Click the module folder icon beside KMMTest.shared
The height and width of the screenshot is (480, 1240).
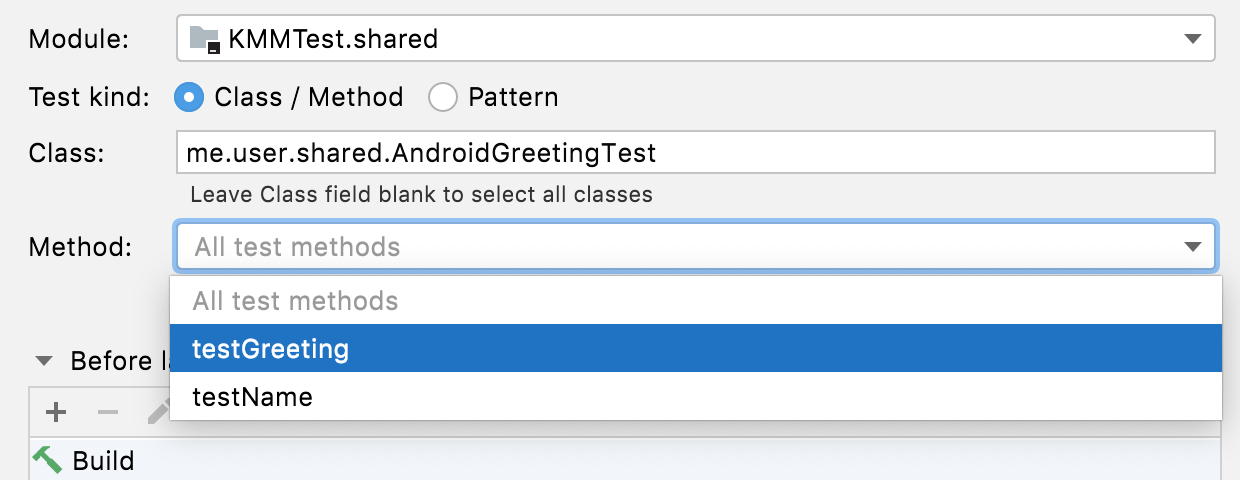pos(205,40)
